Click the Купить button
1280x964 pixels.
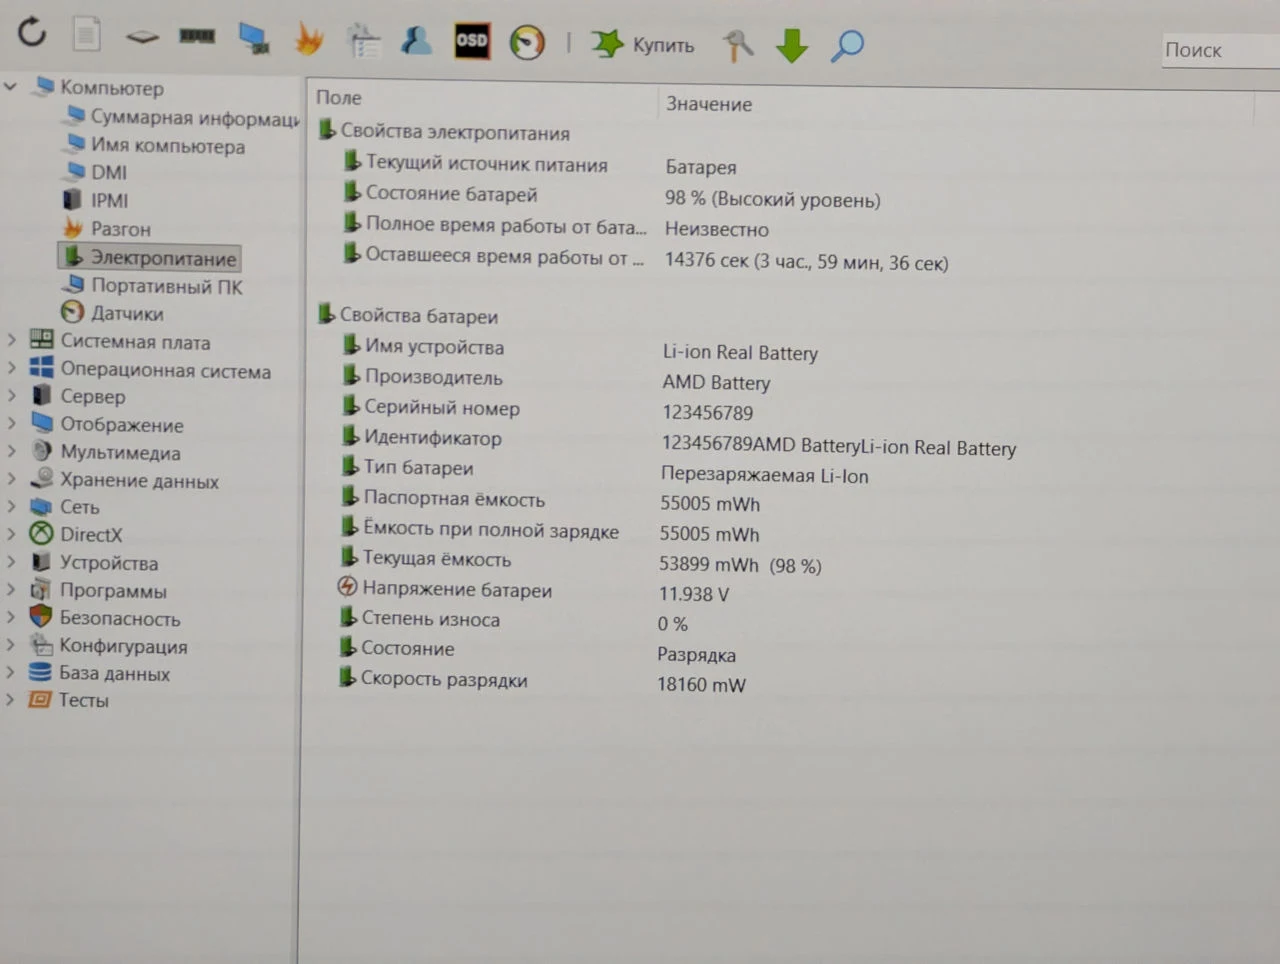[x=643, y=44]
